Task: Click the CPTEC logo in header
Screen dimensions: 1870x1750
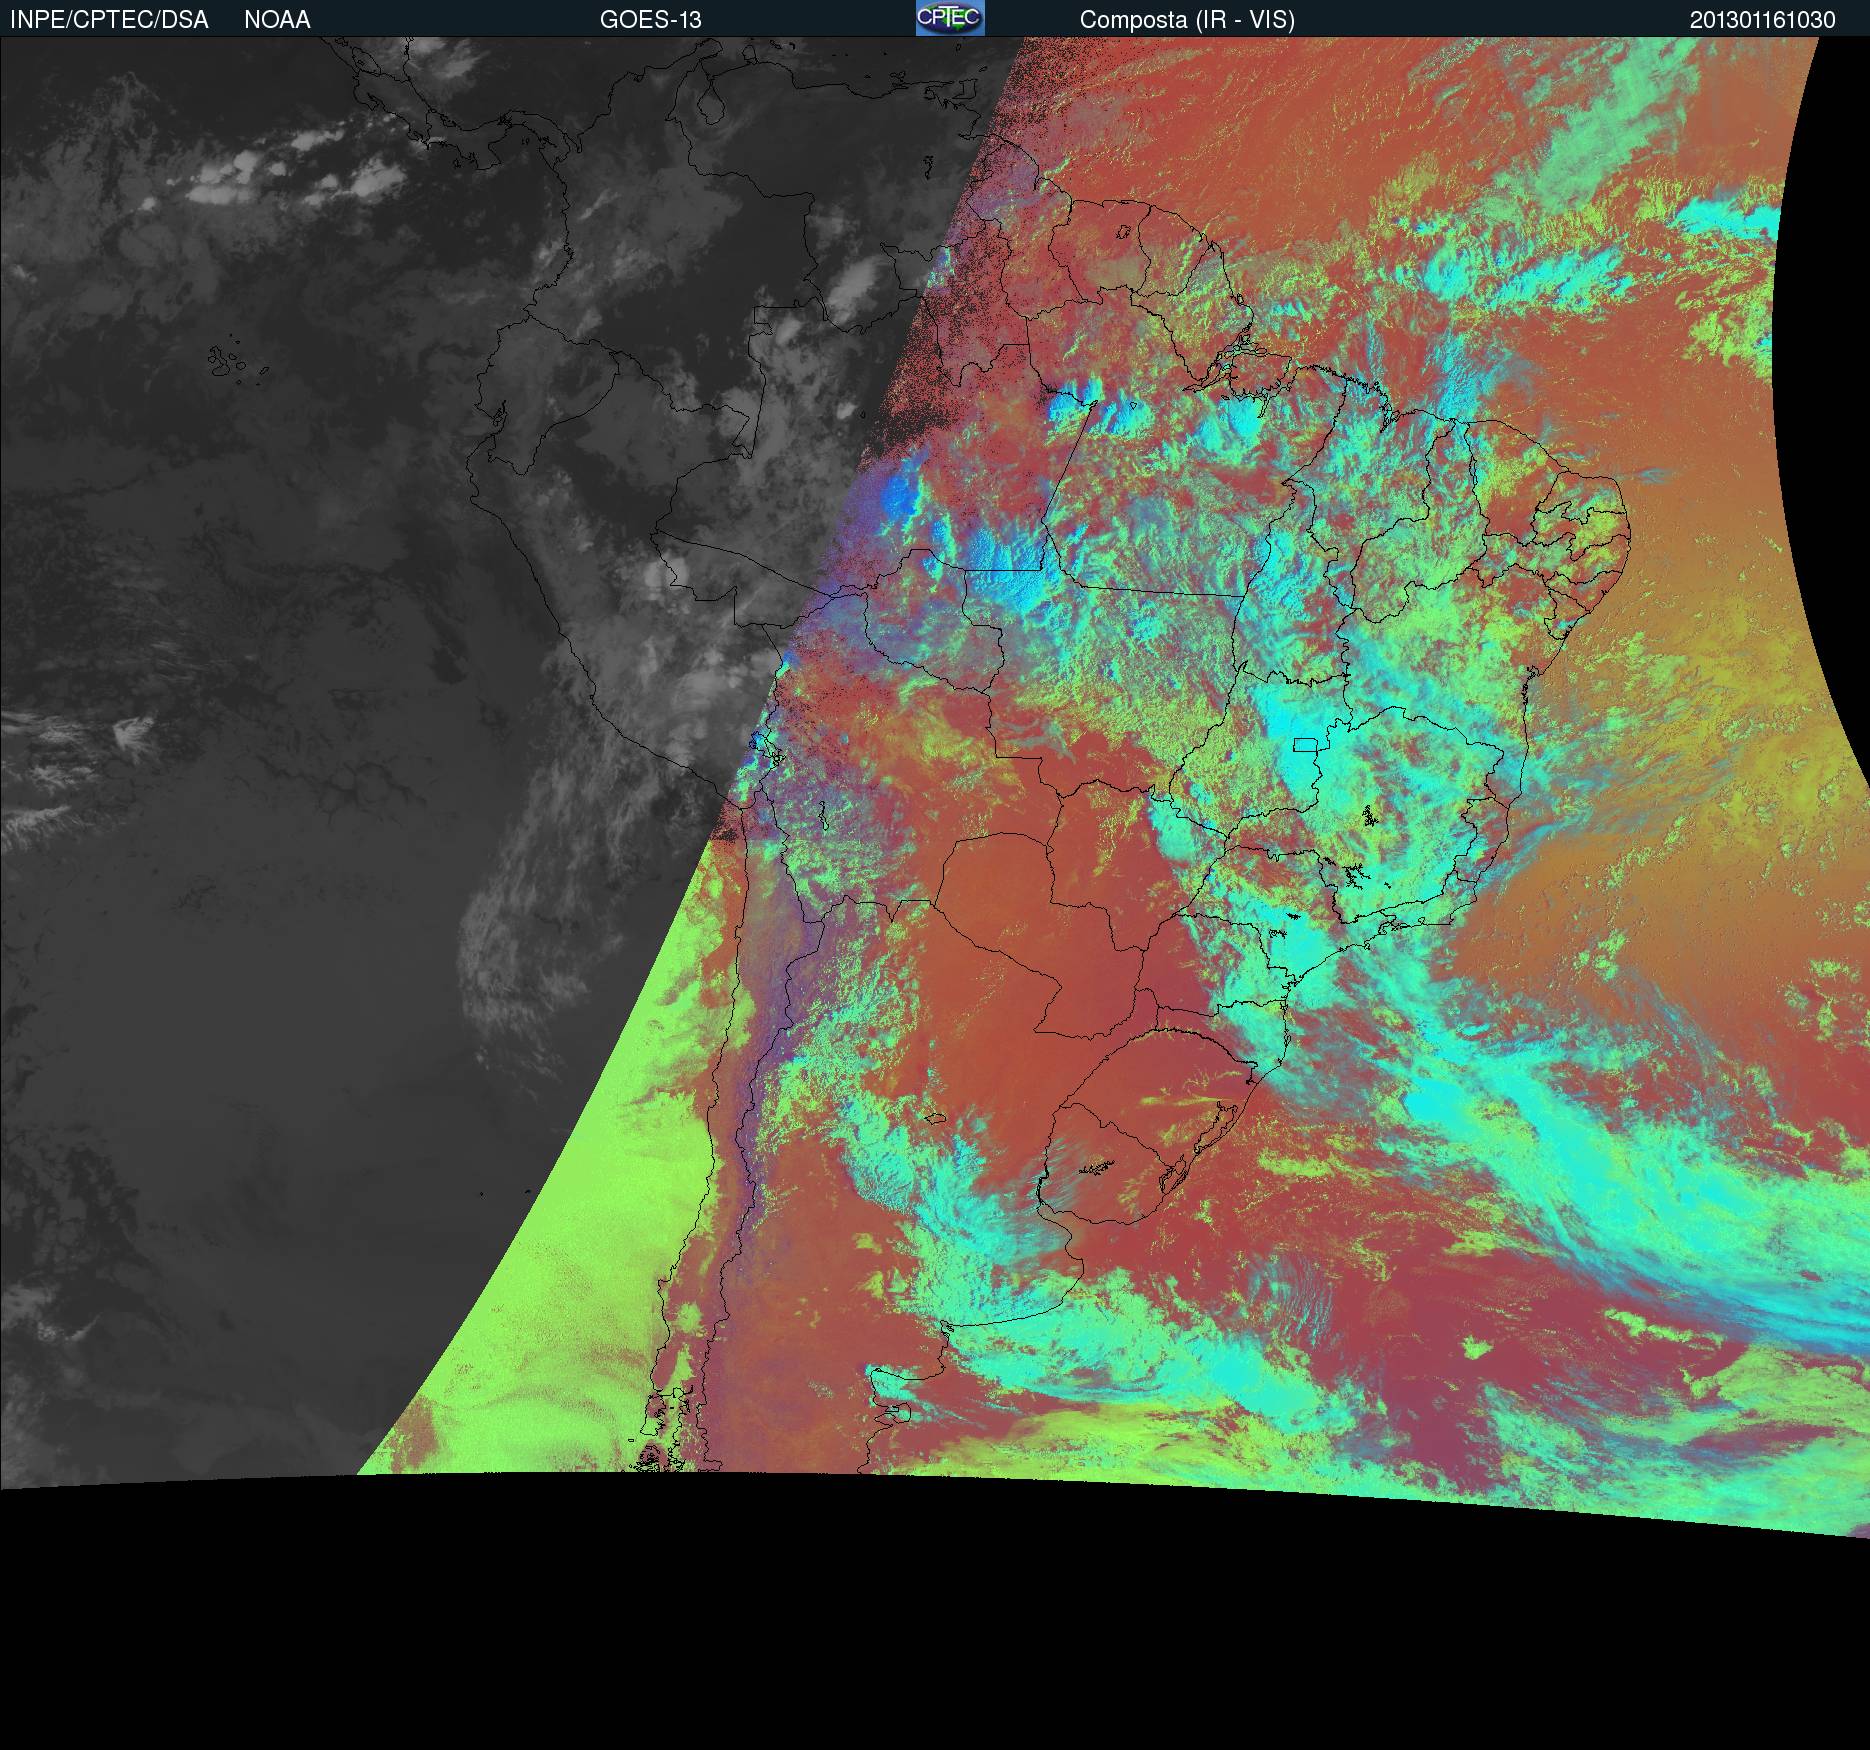Action: click(950, 18)
